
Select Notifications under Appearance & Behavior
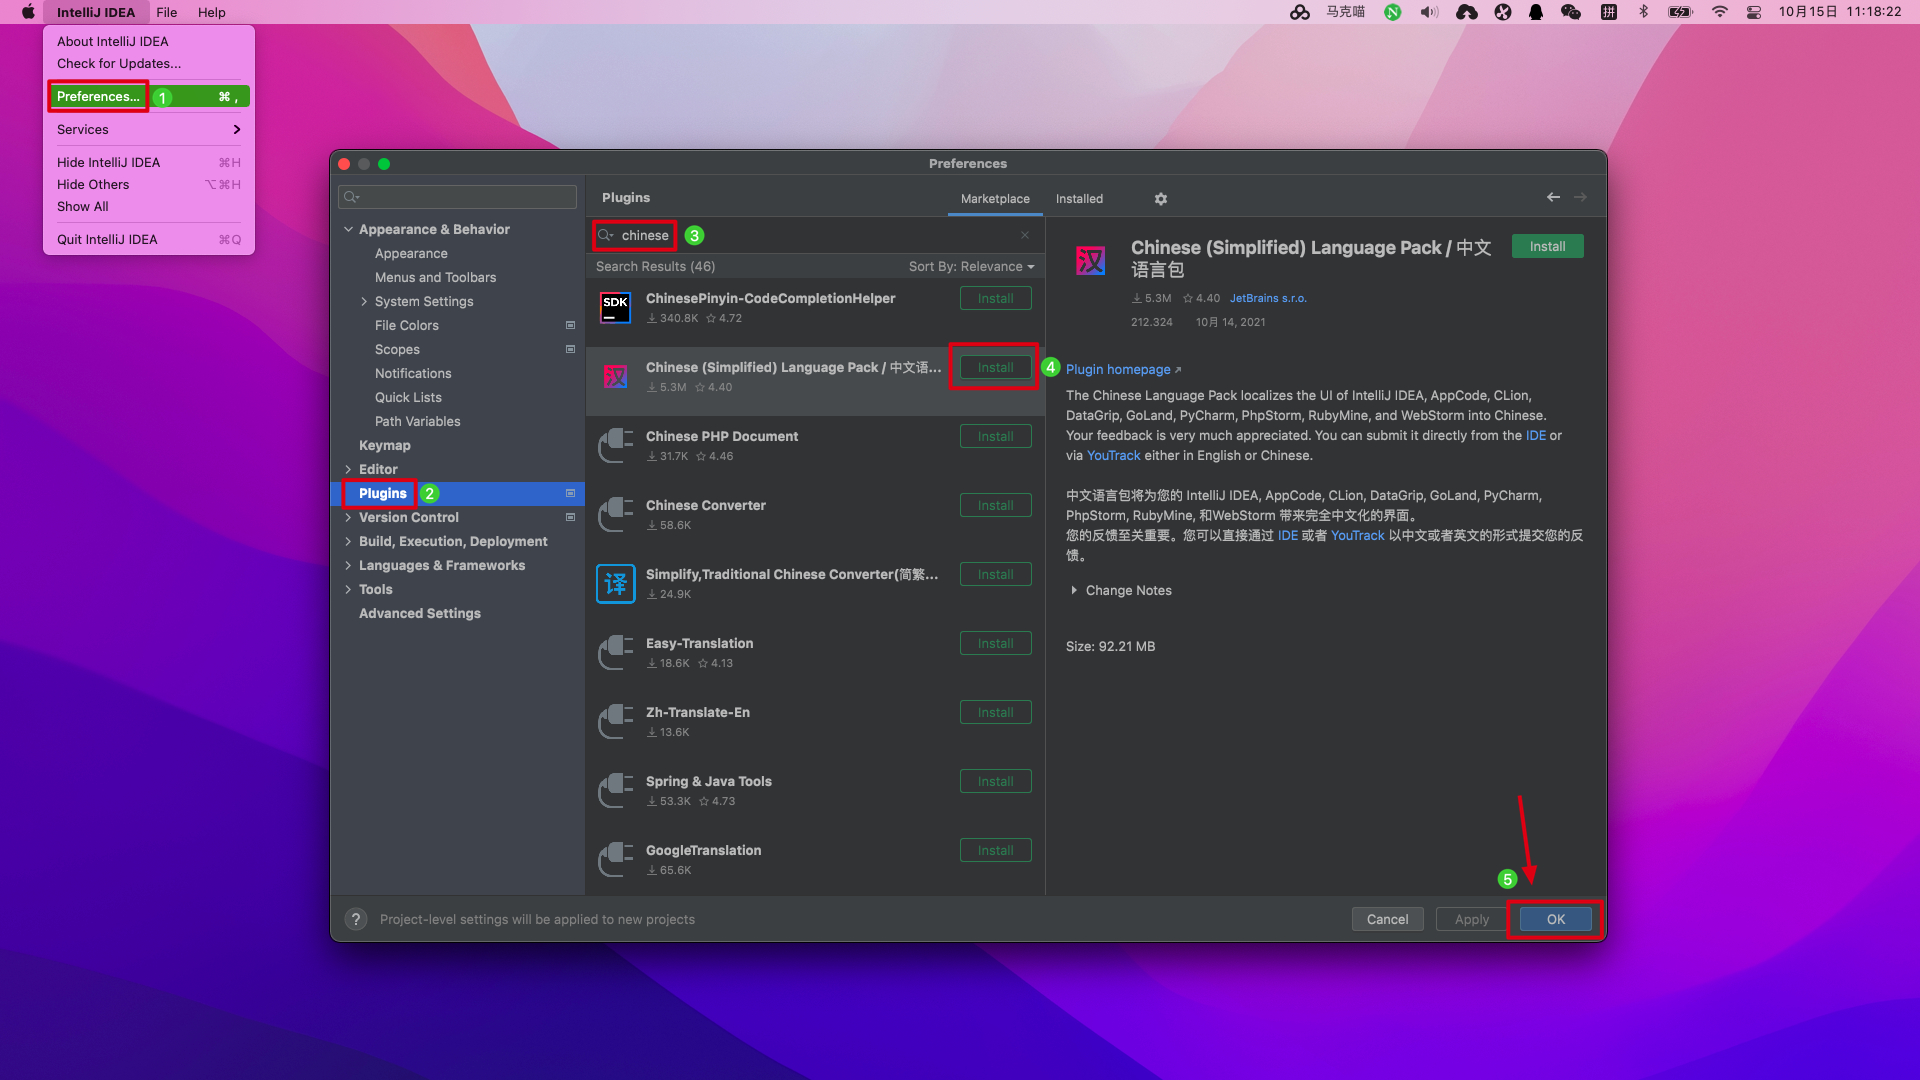413,373
